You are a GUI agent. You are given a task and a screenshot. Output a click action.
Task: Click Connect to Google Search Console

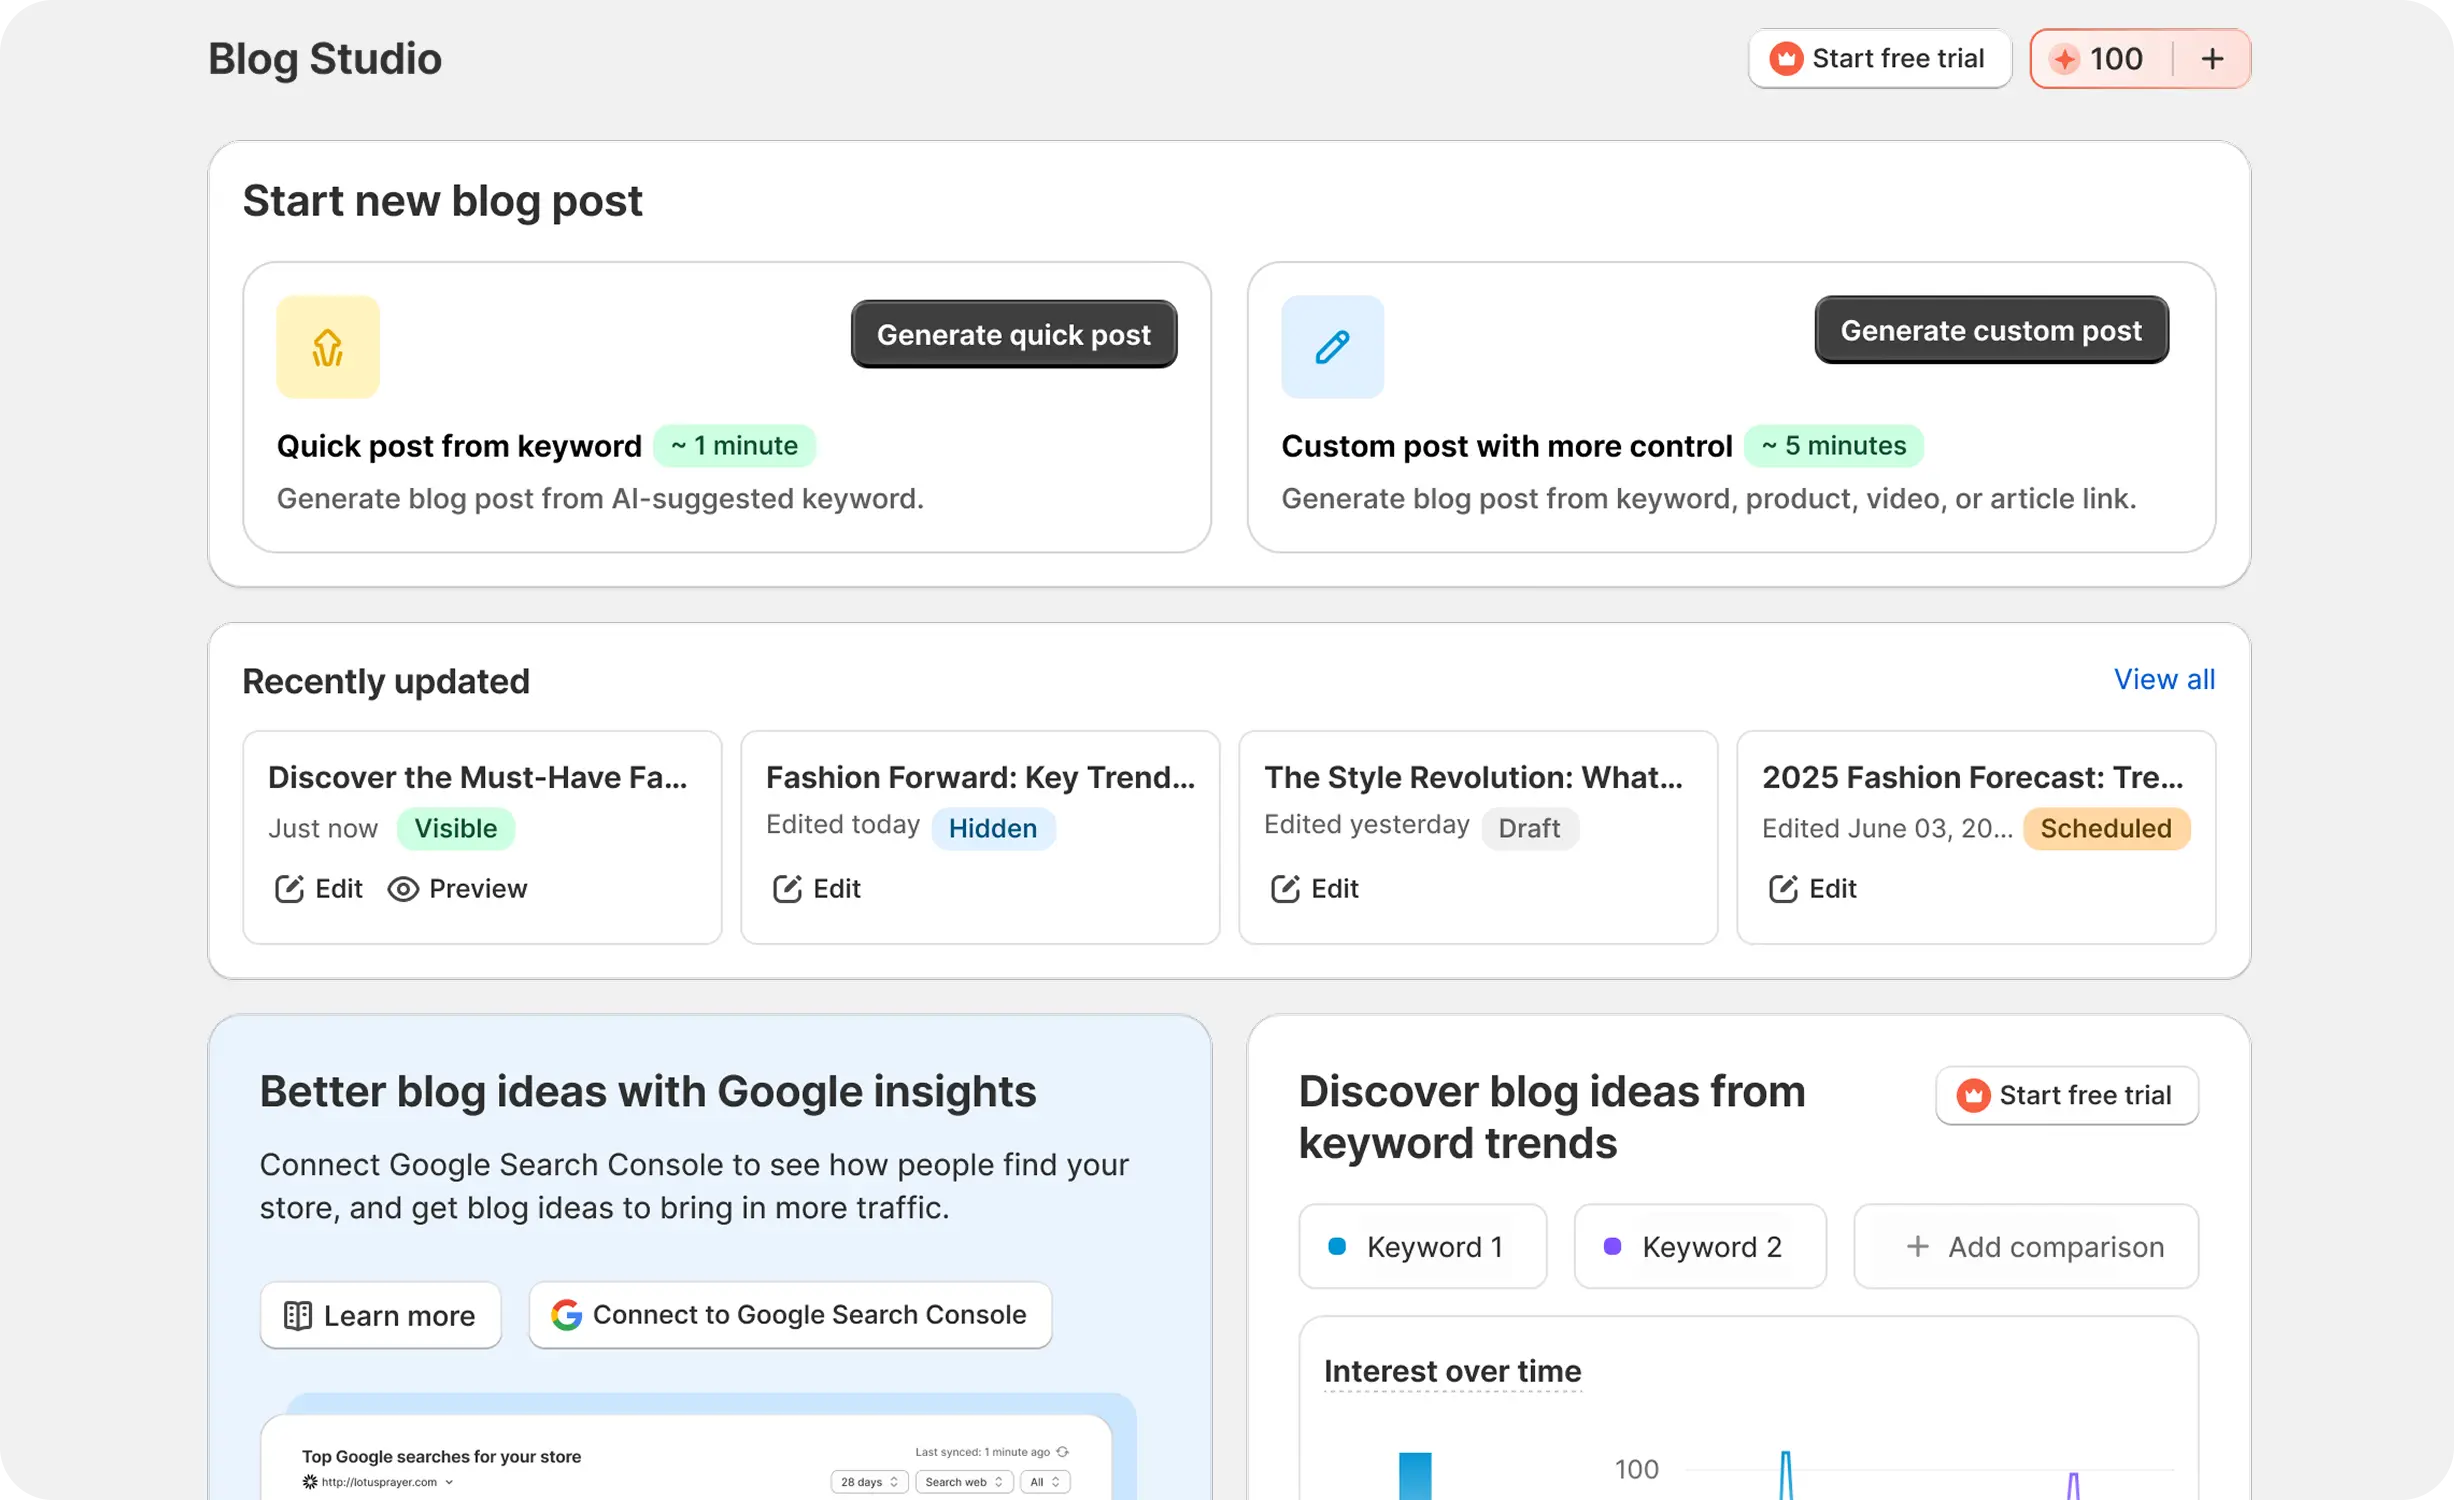789,1314
